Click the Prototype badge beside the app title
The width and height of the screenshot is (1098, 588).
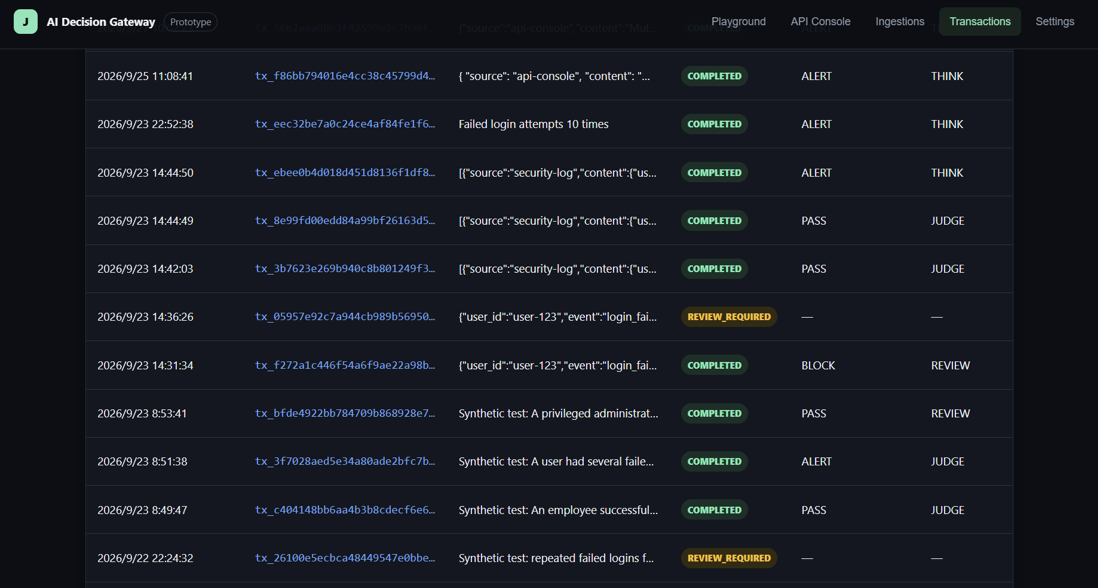tap(190, 22)
